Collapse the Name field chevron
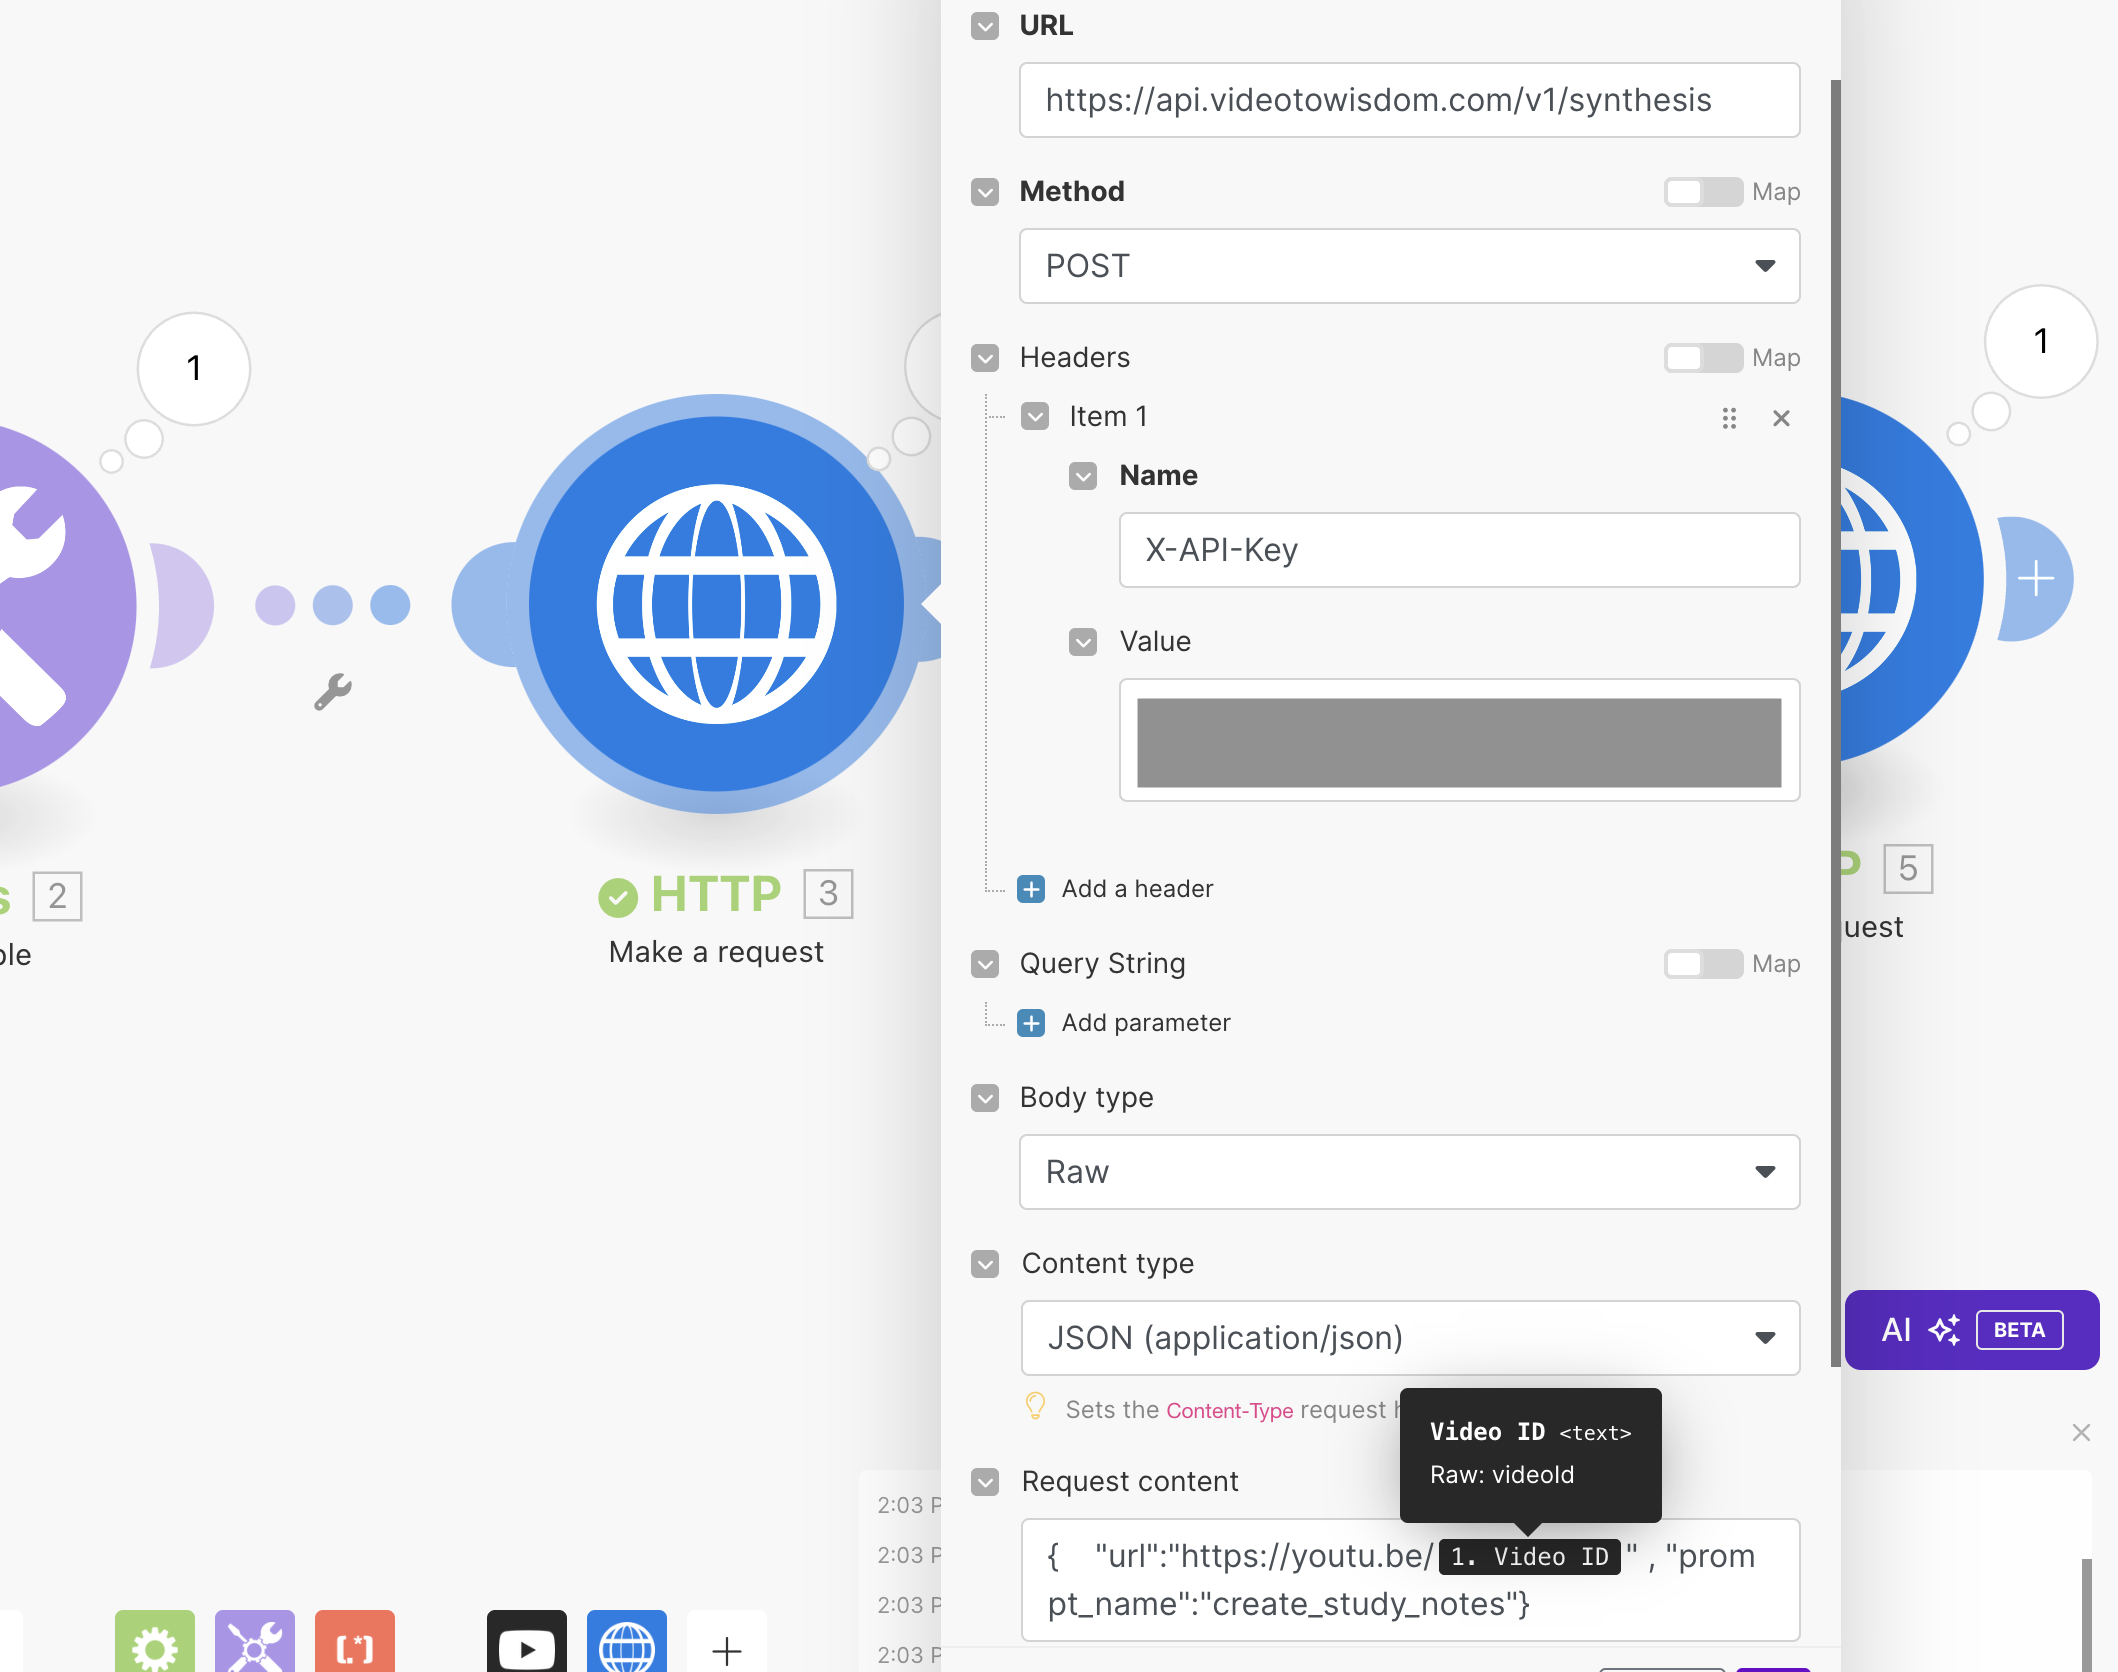 point(1083,476)
